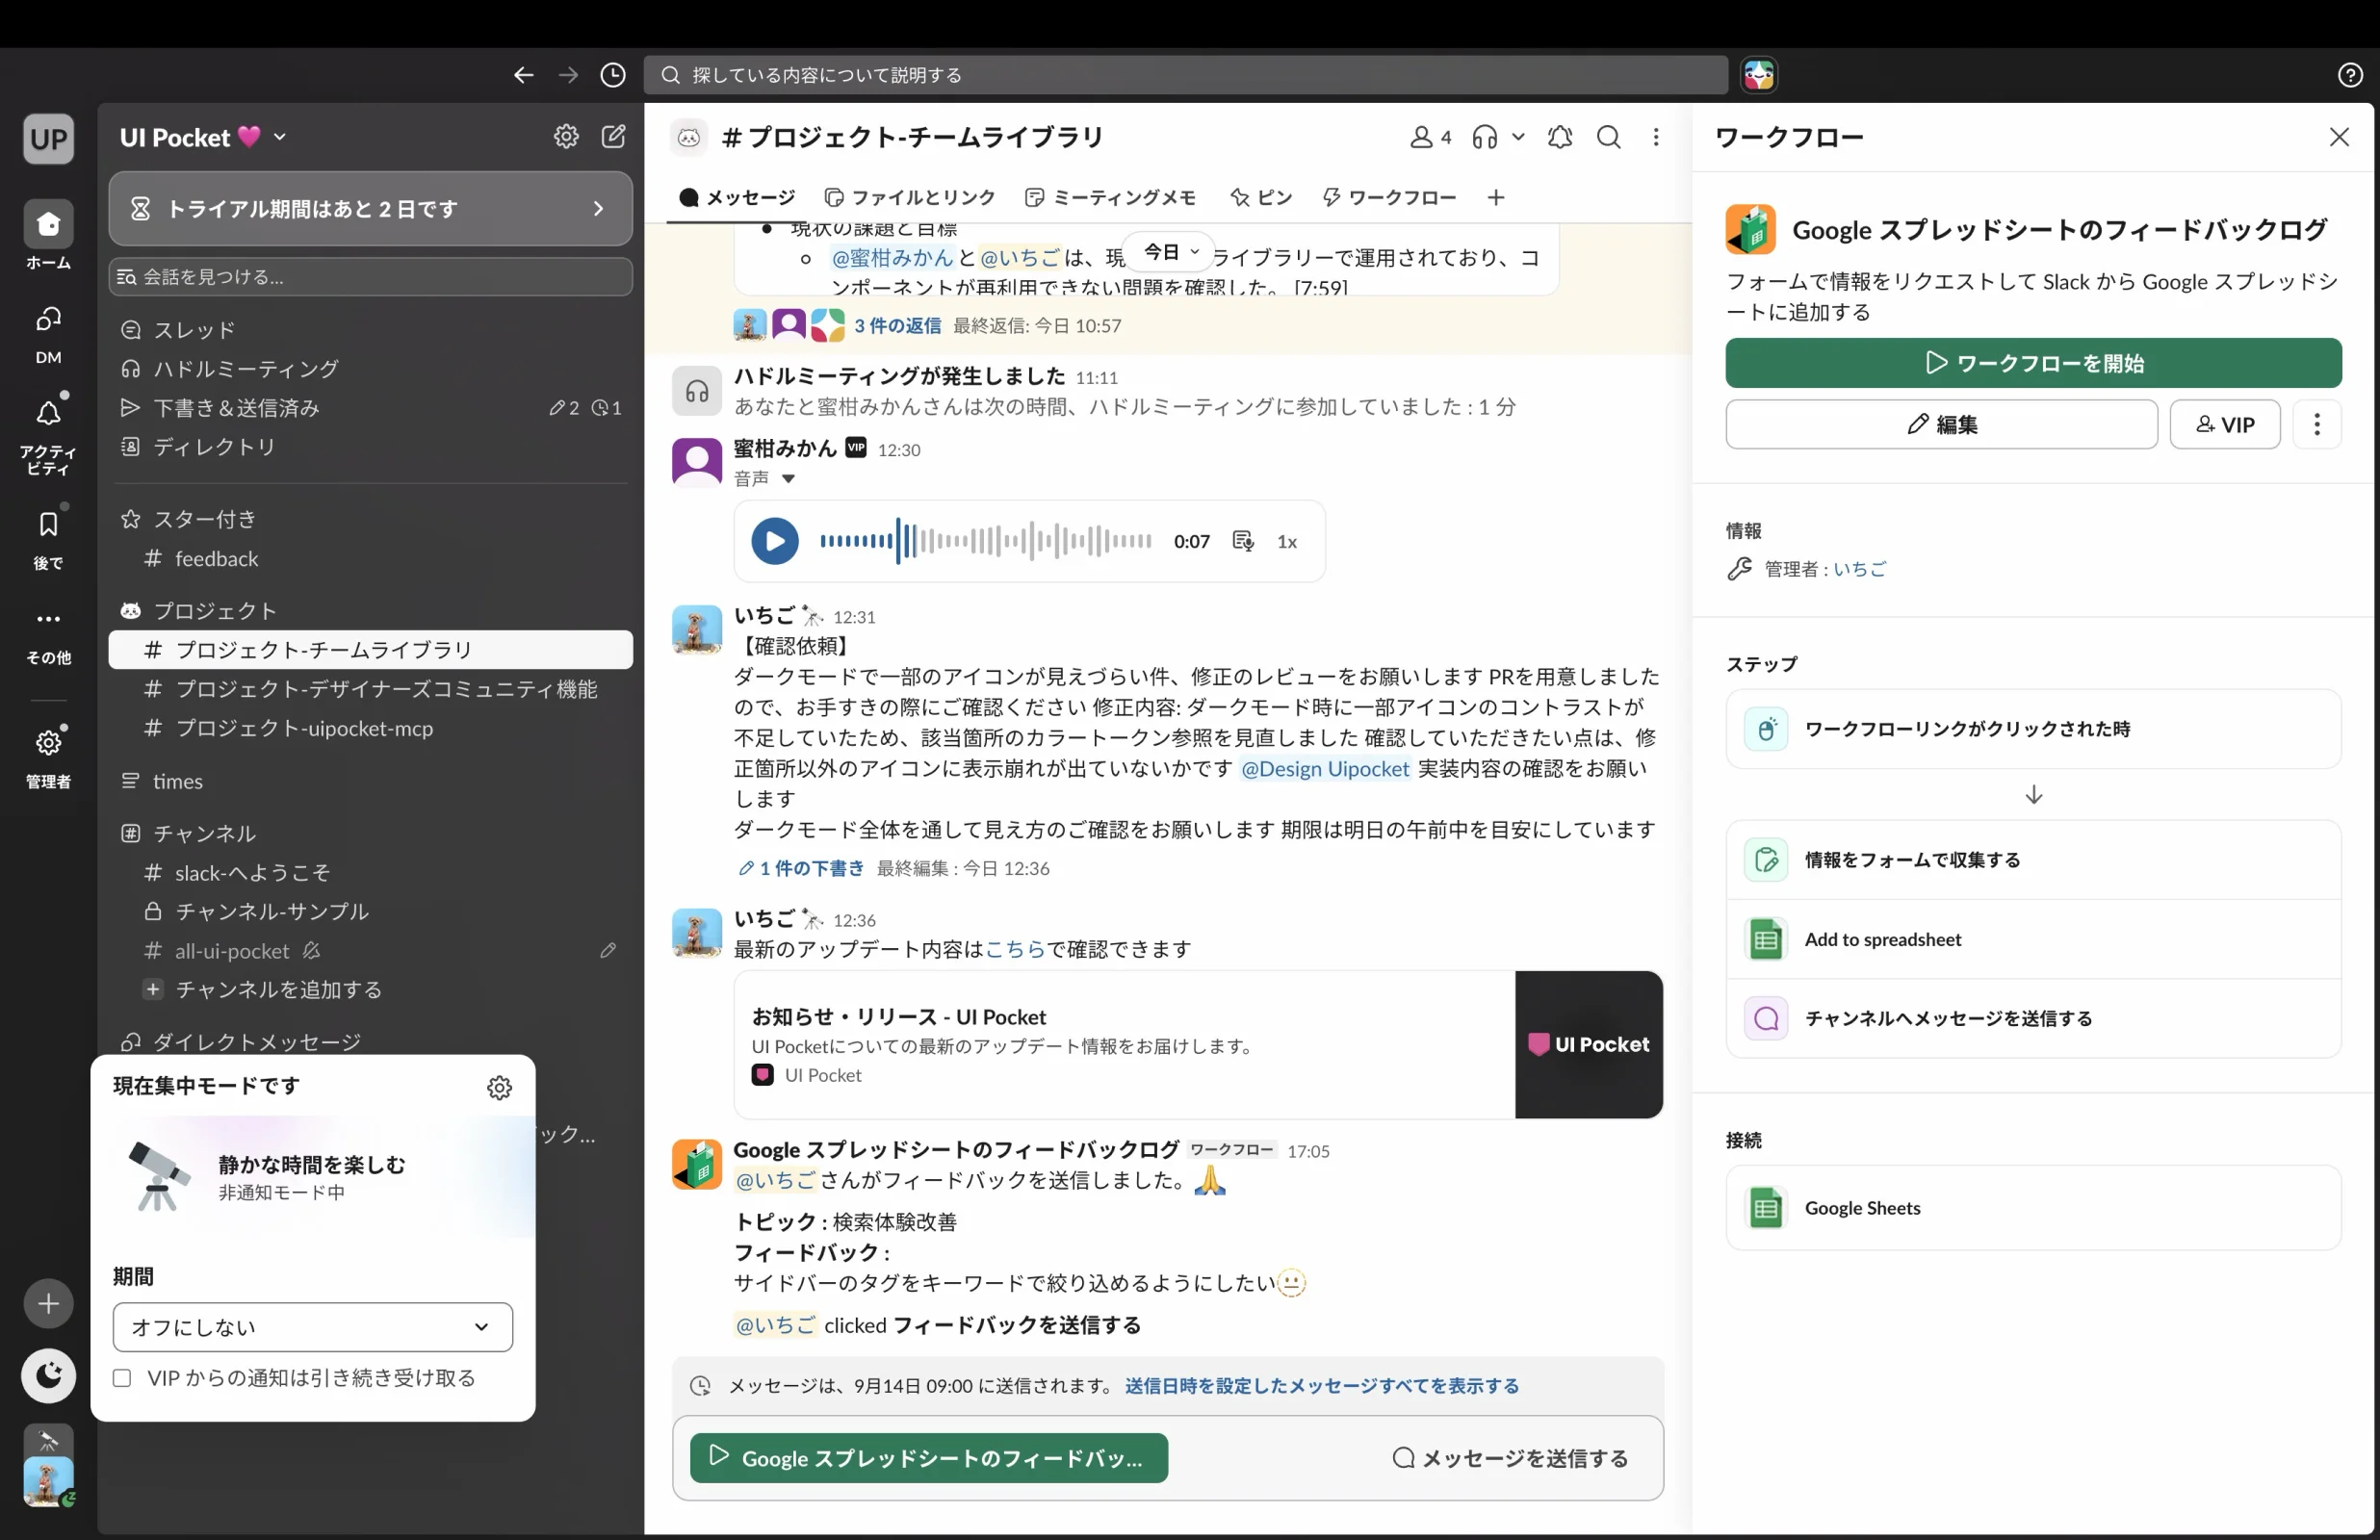The height and width of the screenshot is (1540, 2380).
Task: Open Slack AI assistant icon beside search
Action: 1759,75
